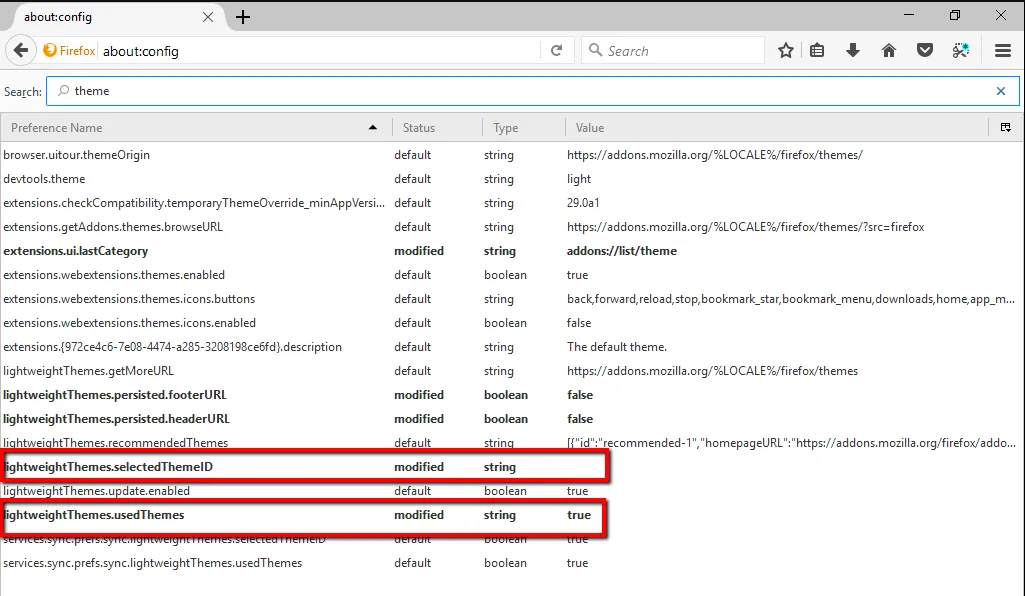Sort preferences by Status column
This screenshot has height=596, width=1025.
tap(436, 128)
